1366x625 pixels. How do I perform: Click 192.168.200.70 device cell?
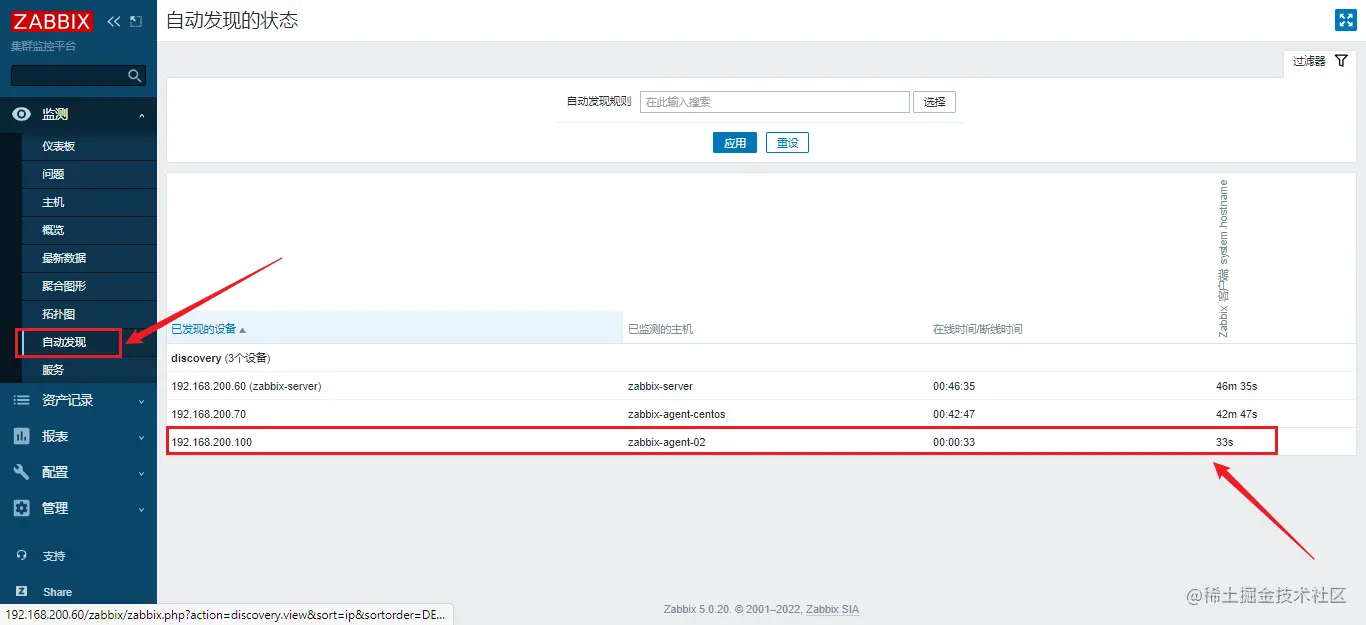point(208,414)
